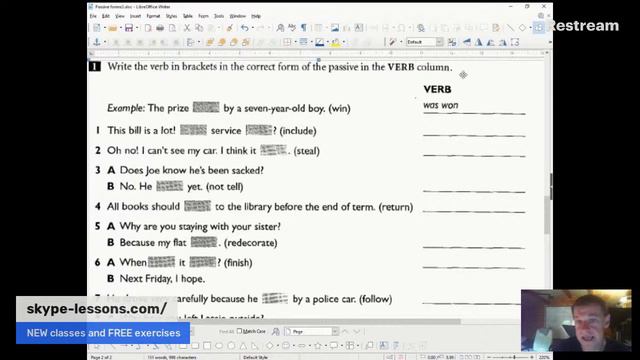Open the Edit menu
This screenshot has height=360, width=640.
pos(106,16)
